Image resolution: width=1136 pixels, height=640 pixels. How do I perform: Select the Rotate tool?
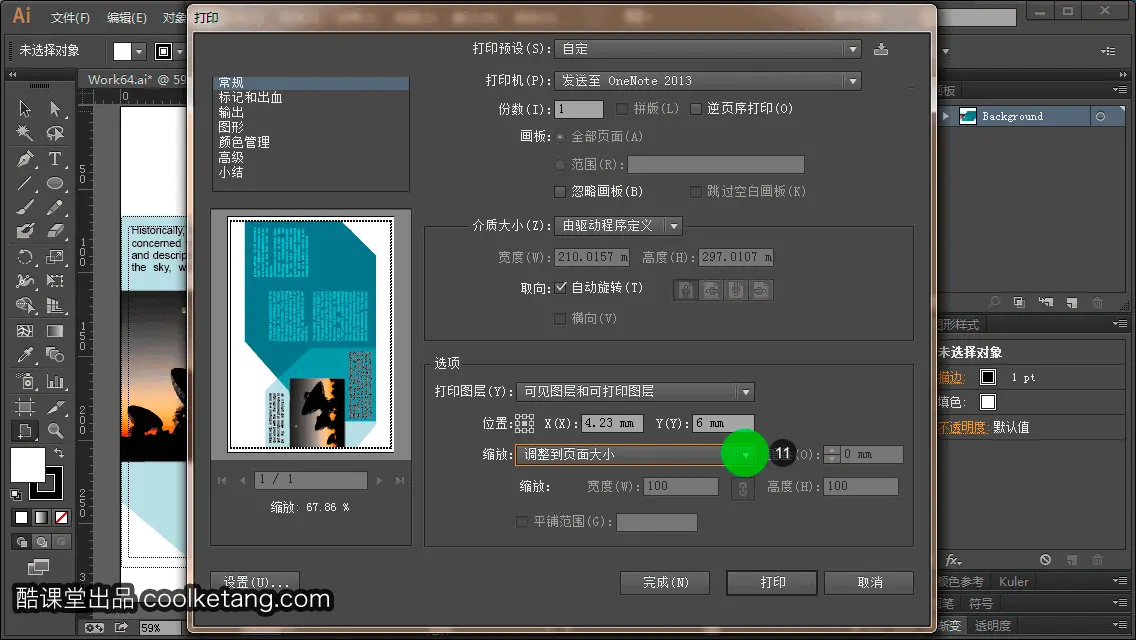(25, 257)
